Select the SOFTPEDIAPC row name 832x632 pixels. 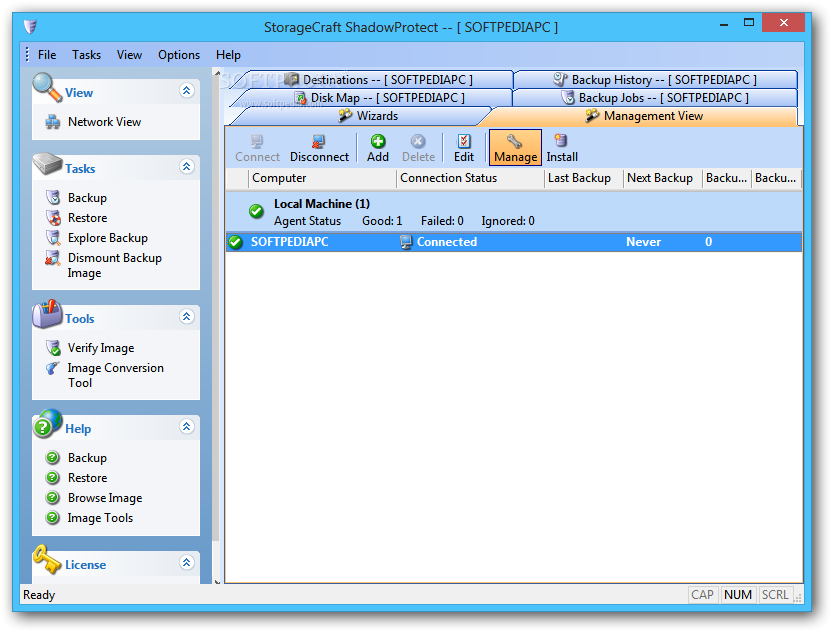[x=290, y=242]
